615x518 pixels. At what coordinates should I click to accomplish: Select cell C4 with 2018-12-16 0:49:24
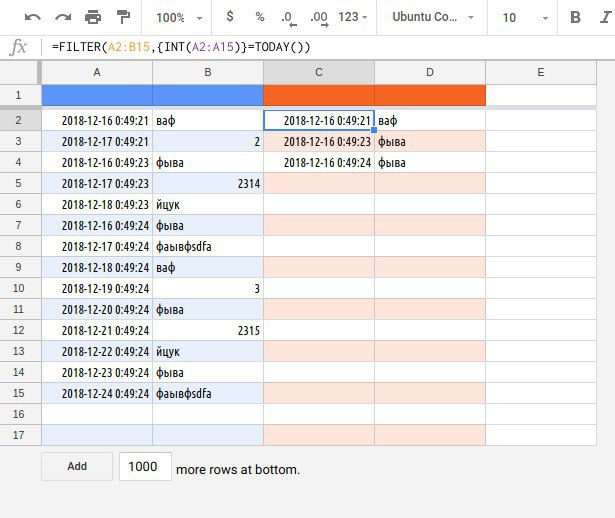(319, 162)
